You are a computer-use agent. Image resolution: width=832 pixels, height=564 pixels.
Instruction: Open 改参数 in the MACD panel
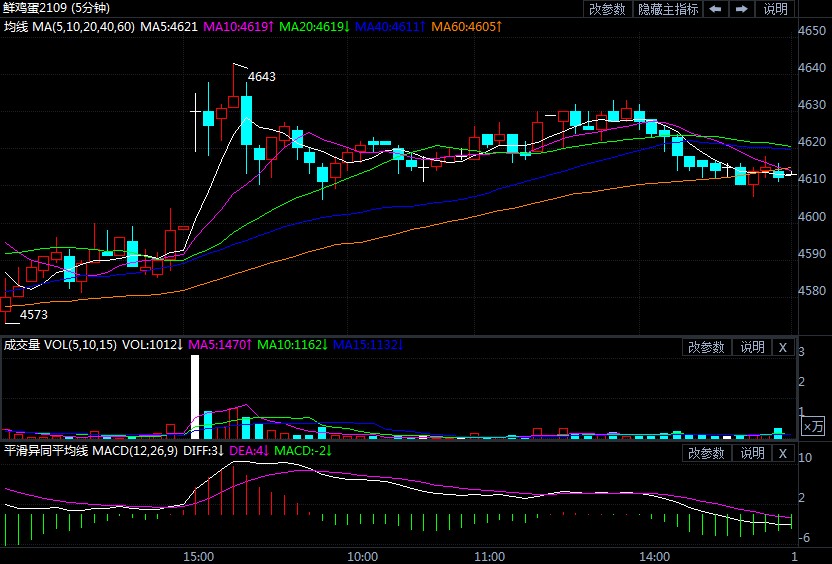coord(707,453)
